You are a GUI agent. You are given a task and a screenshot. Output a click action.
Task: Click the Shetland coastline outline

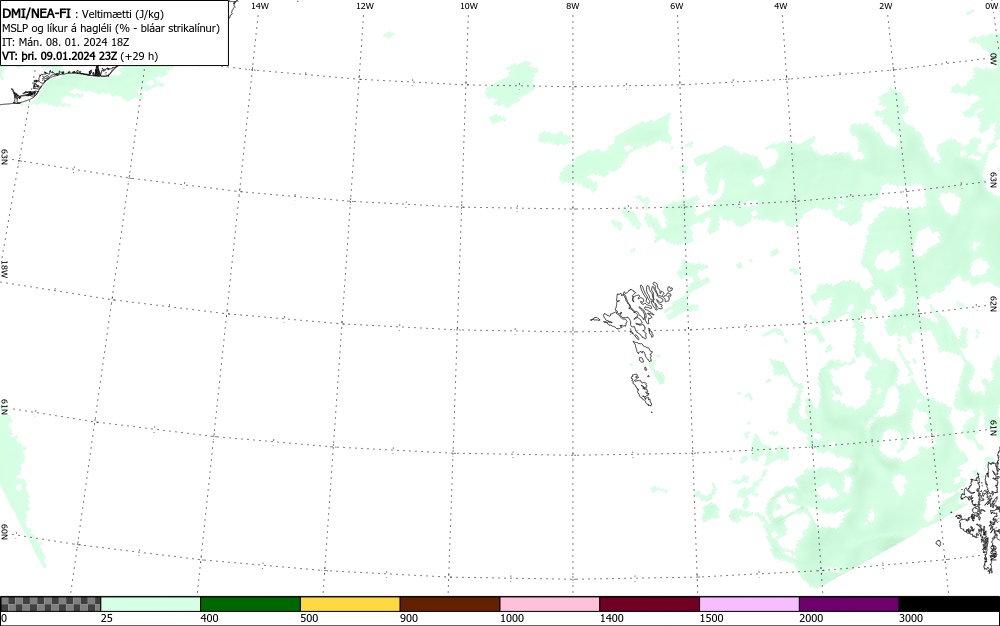click(x=979, y=513)
